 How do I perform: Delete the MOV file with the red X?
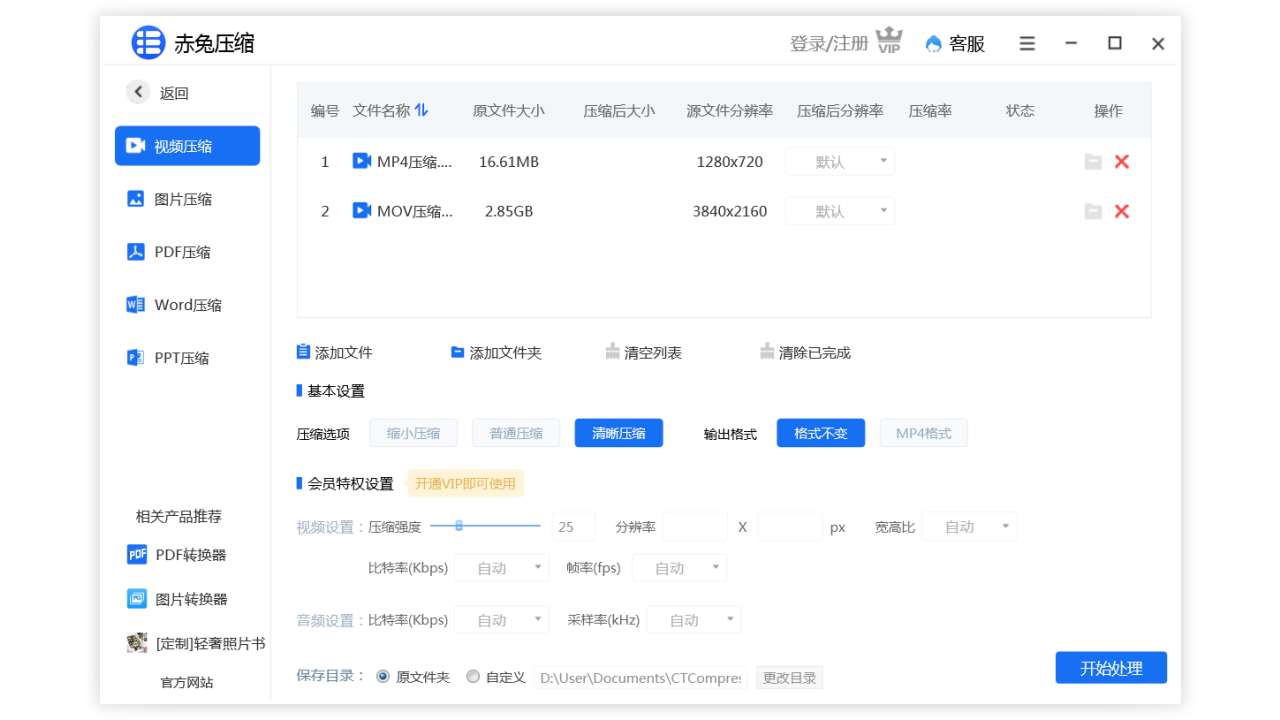1121,211
